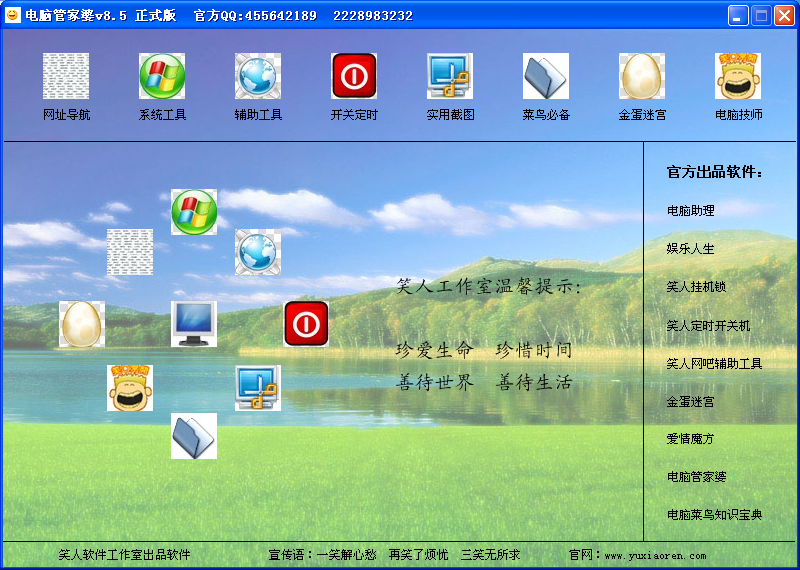
Task: Click the 电脑技师 laughing face toolbar icon
Action: [738, 77]
